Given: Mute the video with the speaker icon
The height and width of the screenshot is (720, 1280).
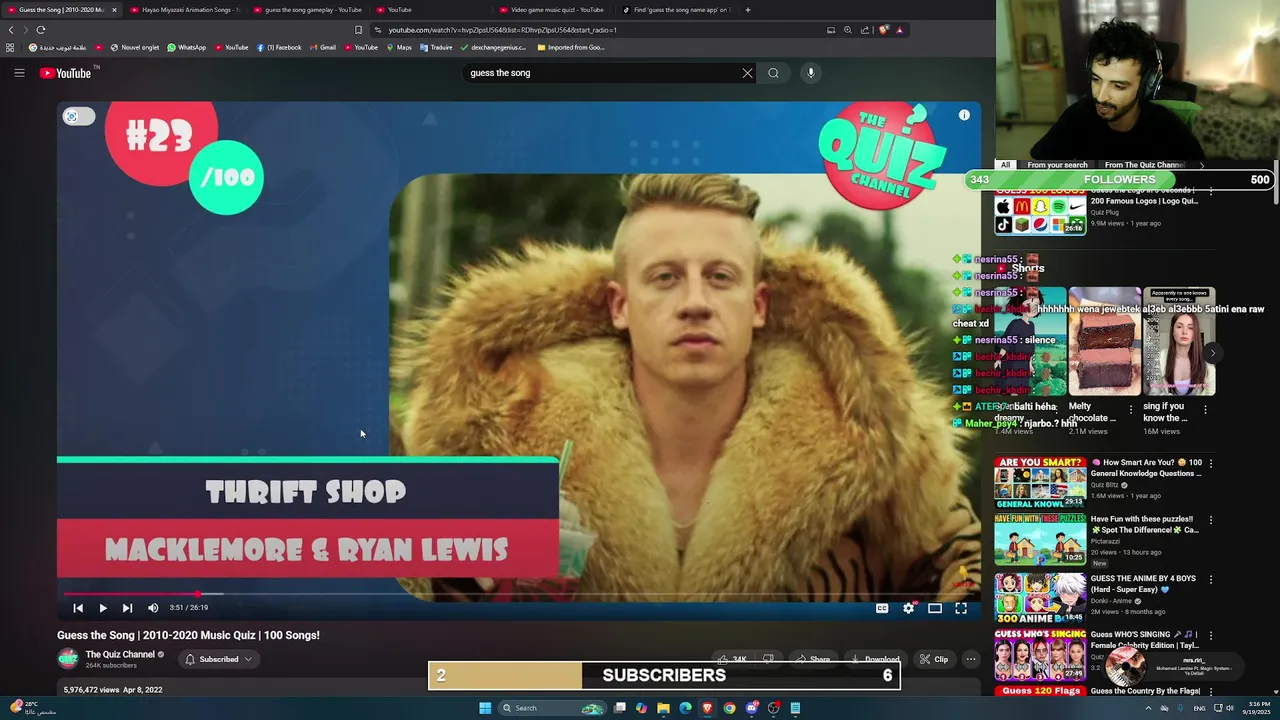Looking at the screenshot, I should pyautogui.click(x=153, y=608).
